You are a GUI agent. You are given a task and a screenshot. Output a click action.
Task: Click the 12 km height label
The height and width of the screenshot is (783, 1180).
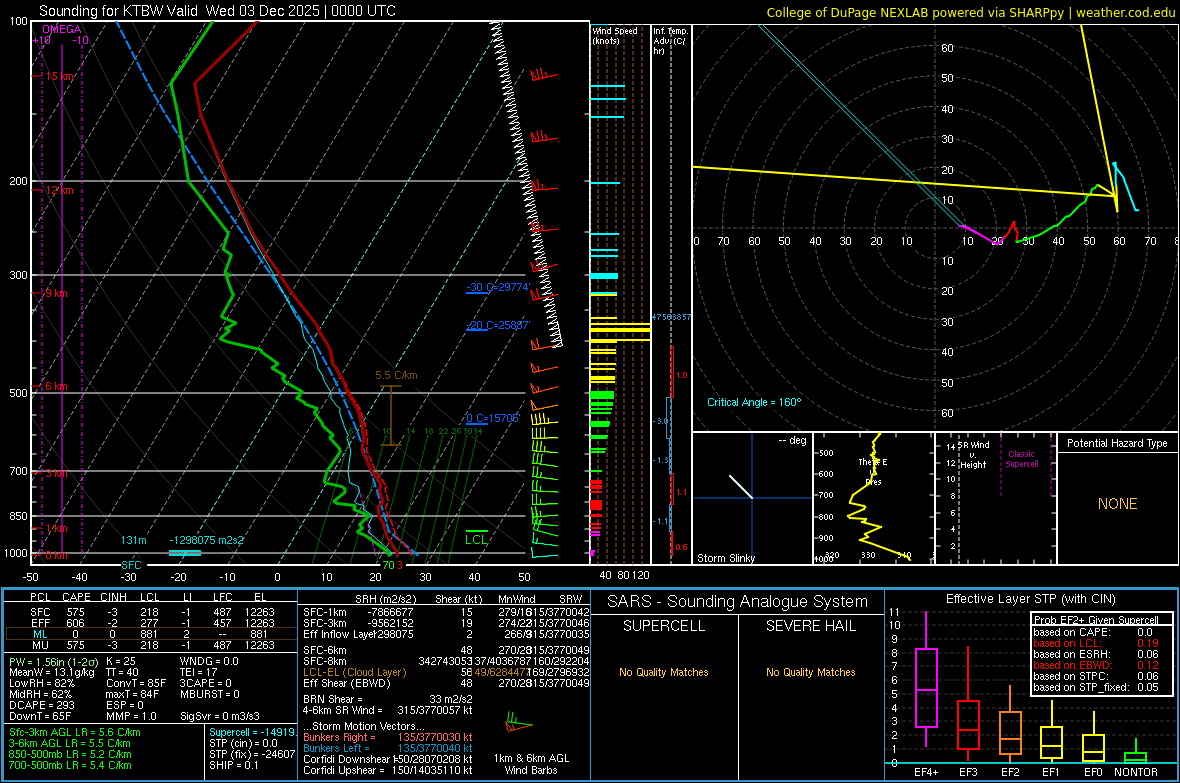tap(59, 190)
